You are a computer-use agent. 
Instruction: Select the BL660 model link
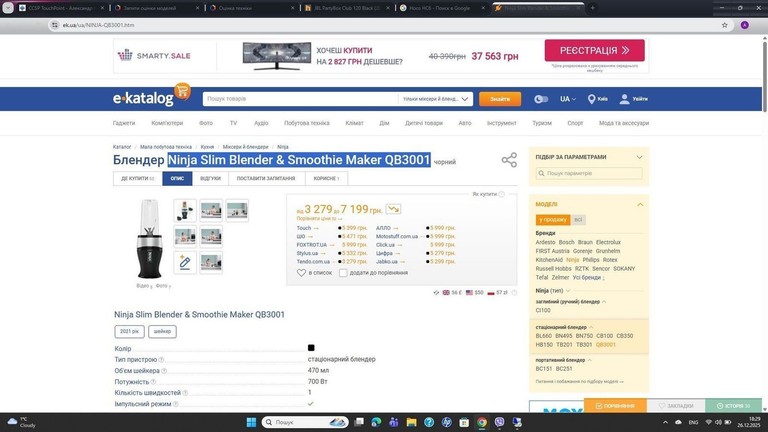click(543, 336)
